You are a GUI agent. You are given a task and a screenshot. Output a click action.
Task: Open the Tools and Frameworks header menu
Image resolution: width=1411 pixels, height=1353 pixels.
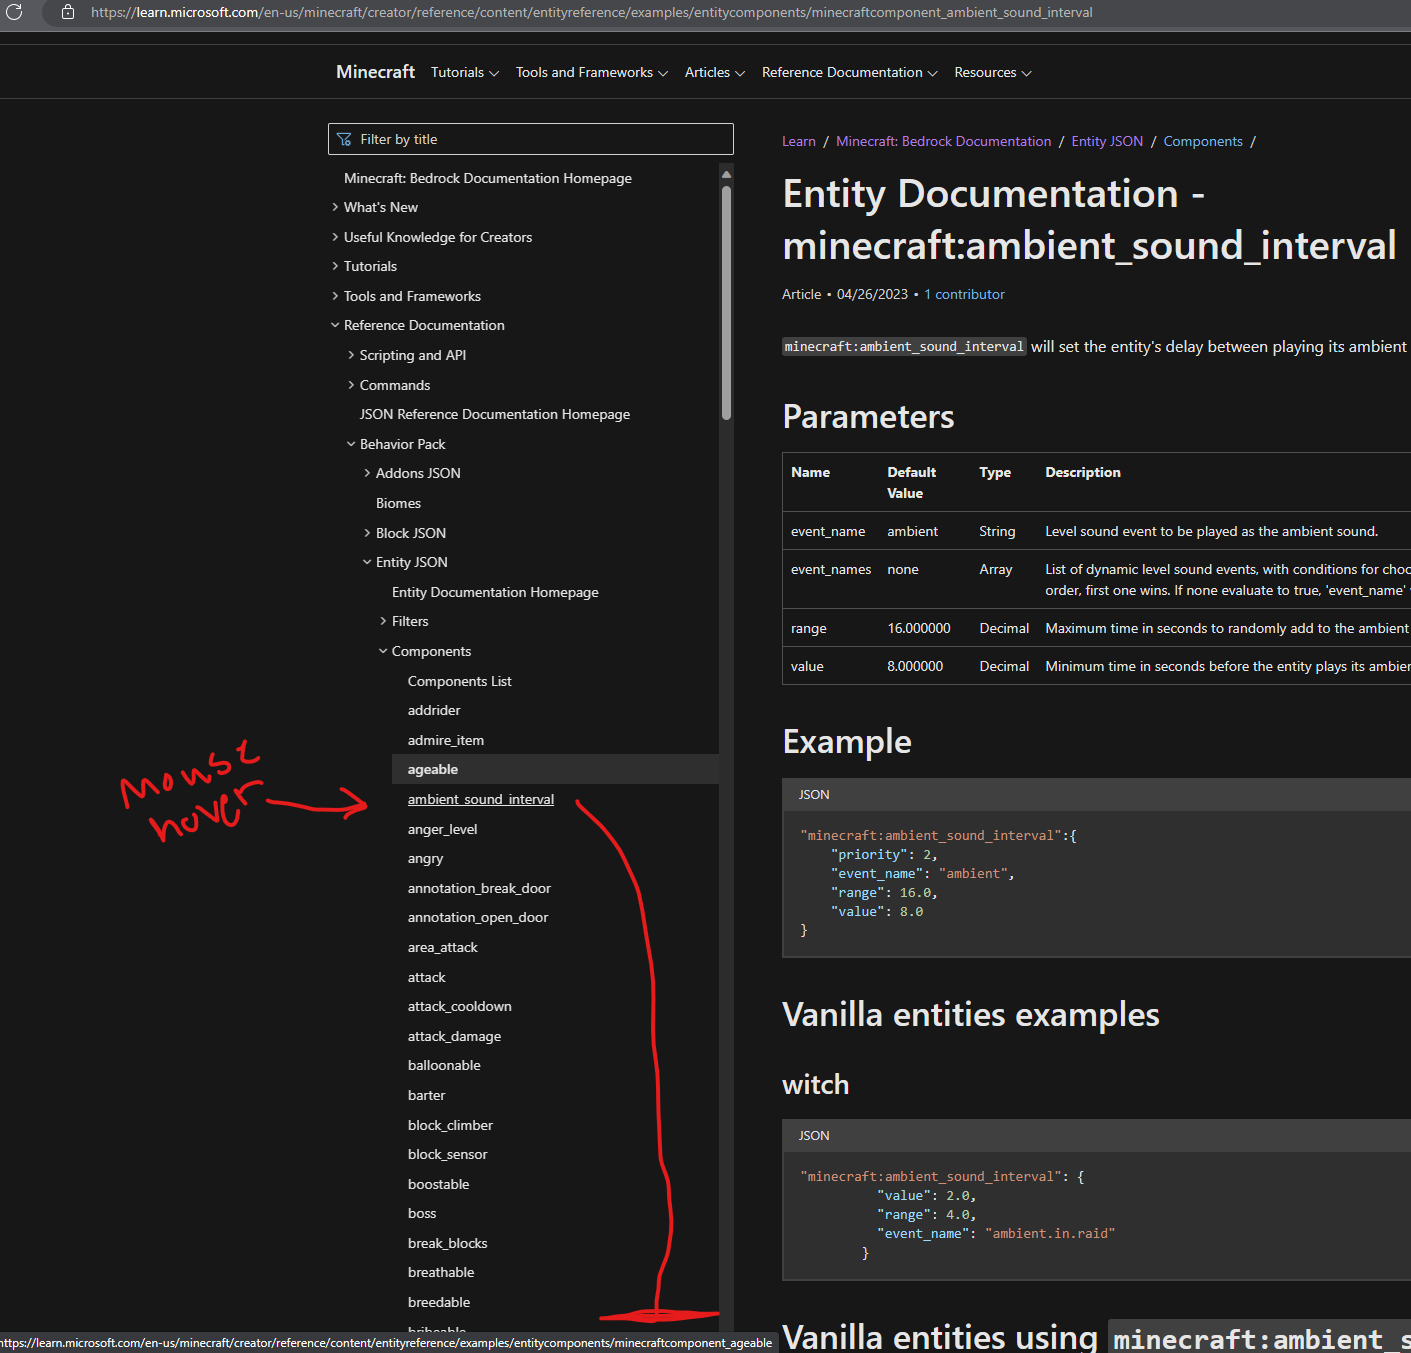pos(592,72)
